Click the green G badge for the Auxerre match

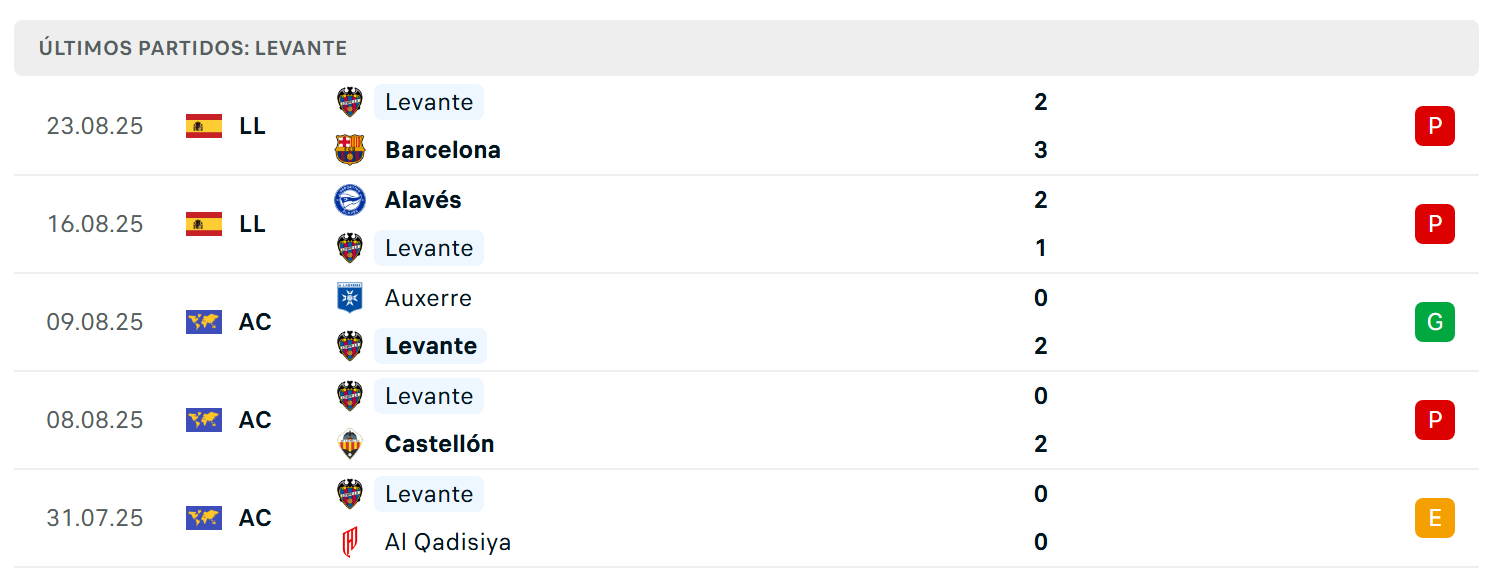[1434, 322]
